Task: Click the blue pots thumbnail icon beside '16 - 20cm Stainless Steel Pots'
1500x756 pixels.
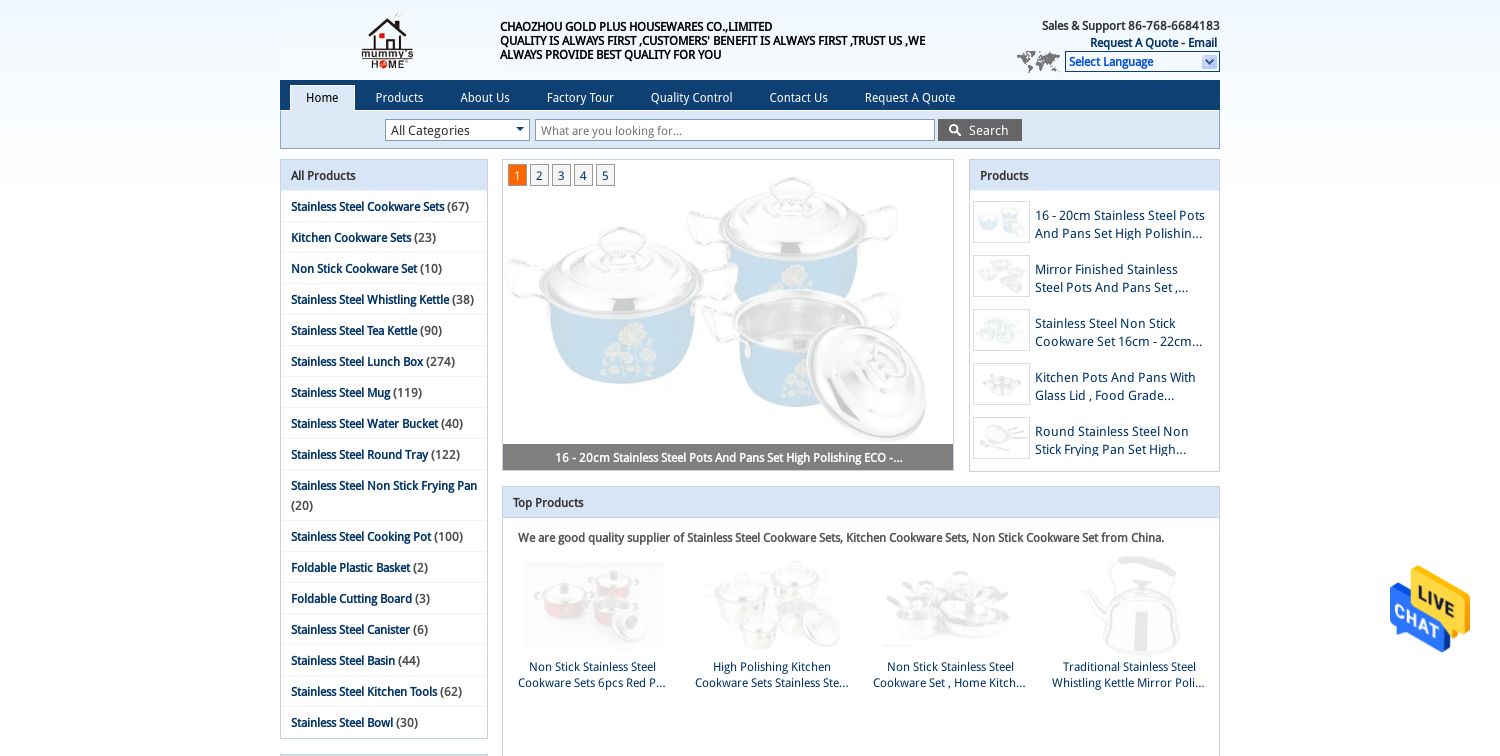Action: (1001, 222)
